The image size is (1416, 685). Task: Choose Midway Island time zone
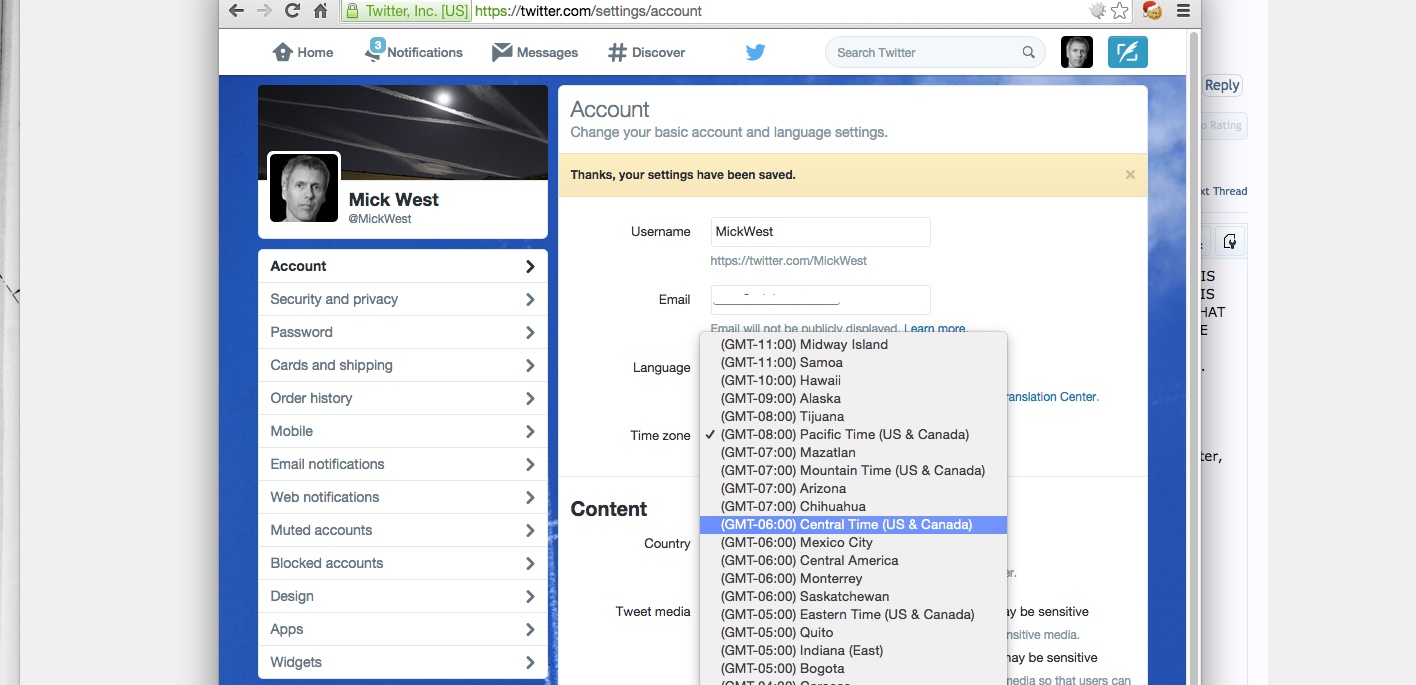click(x=853, y=344)
